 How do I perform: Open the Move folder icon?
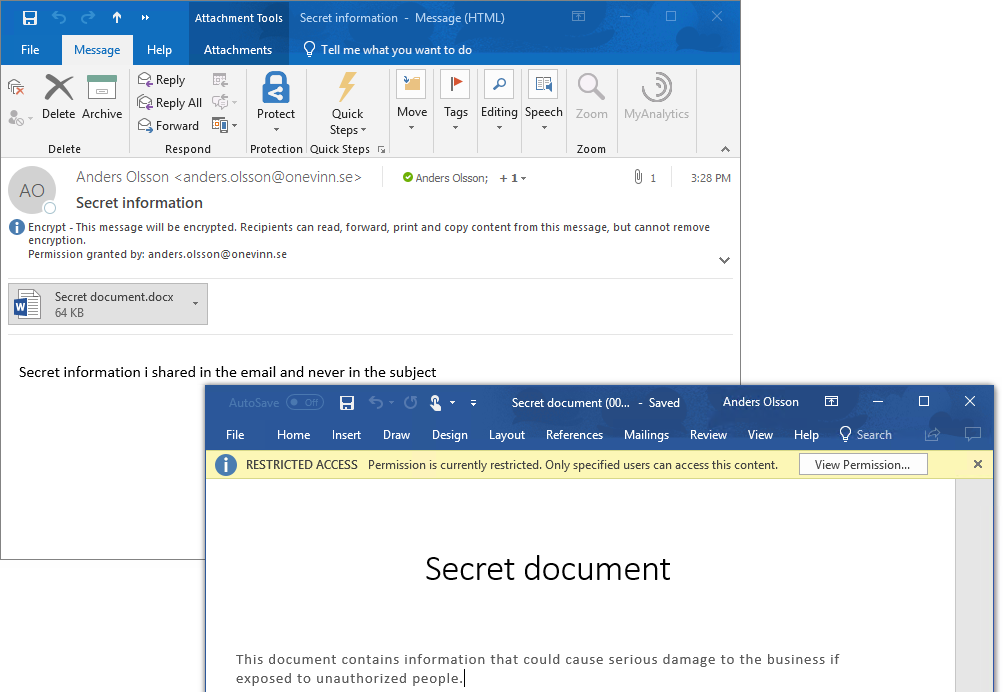pos(411,86)
